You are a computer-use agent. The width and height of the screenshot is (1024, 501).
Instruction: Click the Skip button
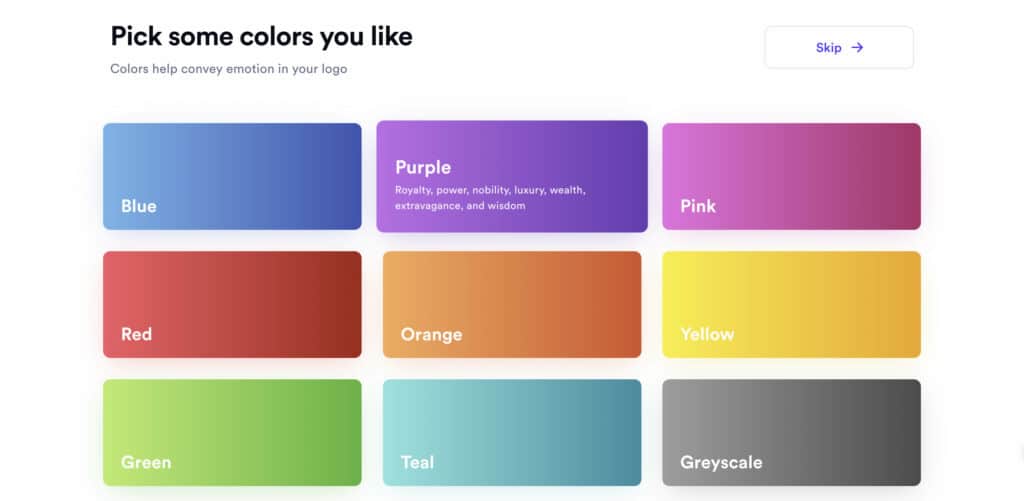coord(839,48)
